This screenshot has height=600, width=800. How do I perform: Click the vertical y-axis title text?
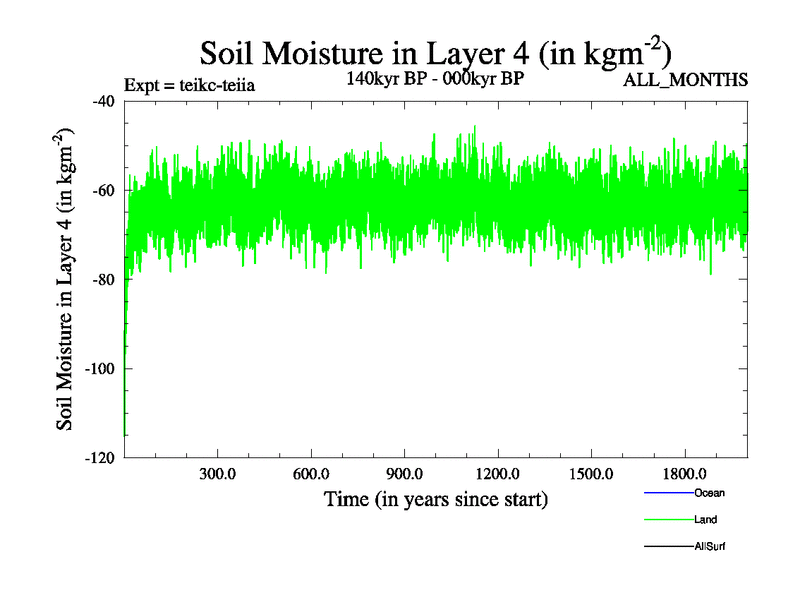pyautogui.click(x=65, y=280)
